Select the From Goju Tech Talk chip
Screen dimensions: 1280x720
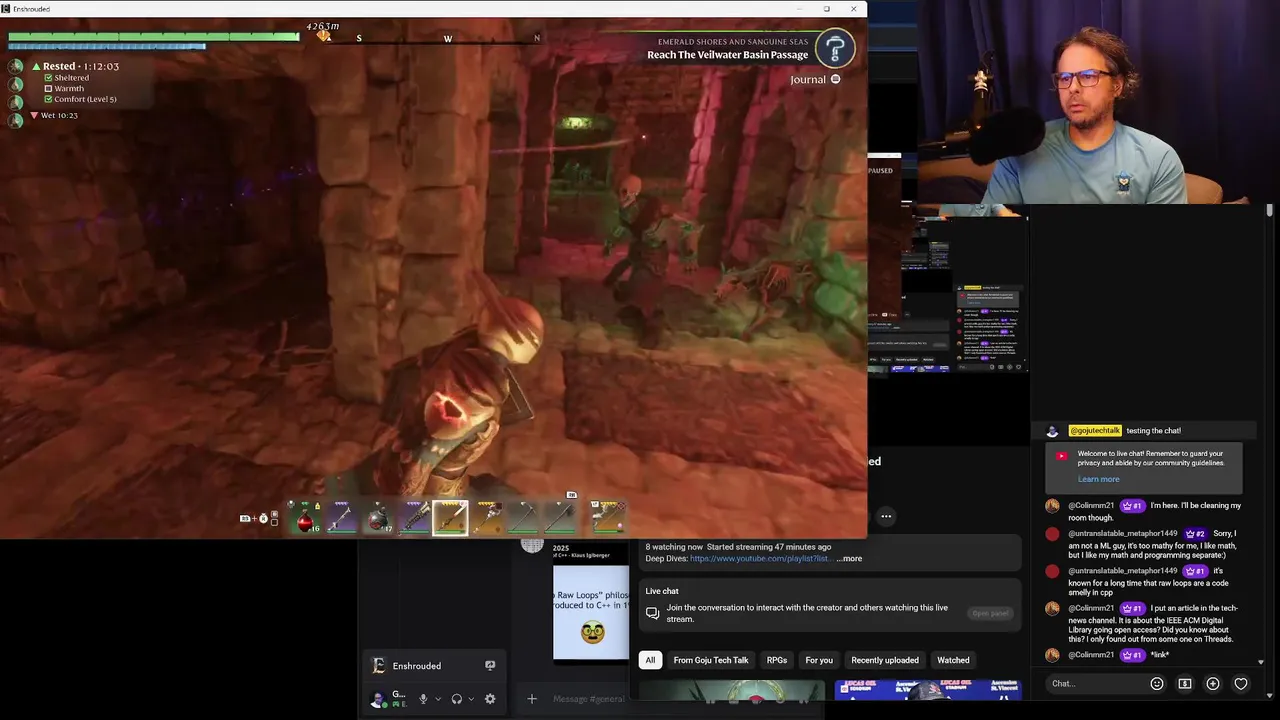[711, 660]
